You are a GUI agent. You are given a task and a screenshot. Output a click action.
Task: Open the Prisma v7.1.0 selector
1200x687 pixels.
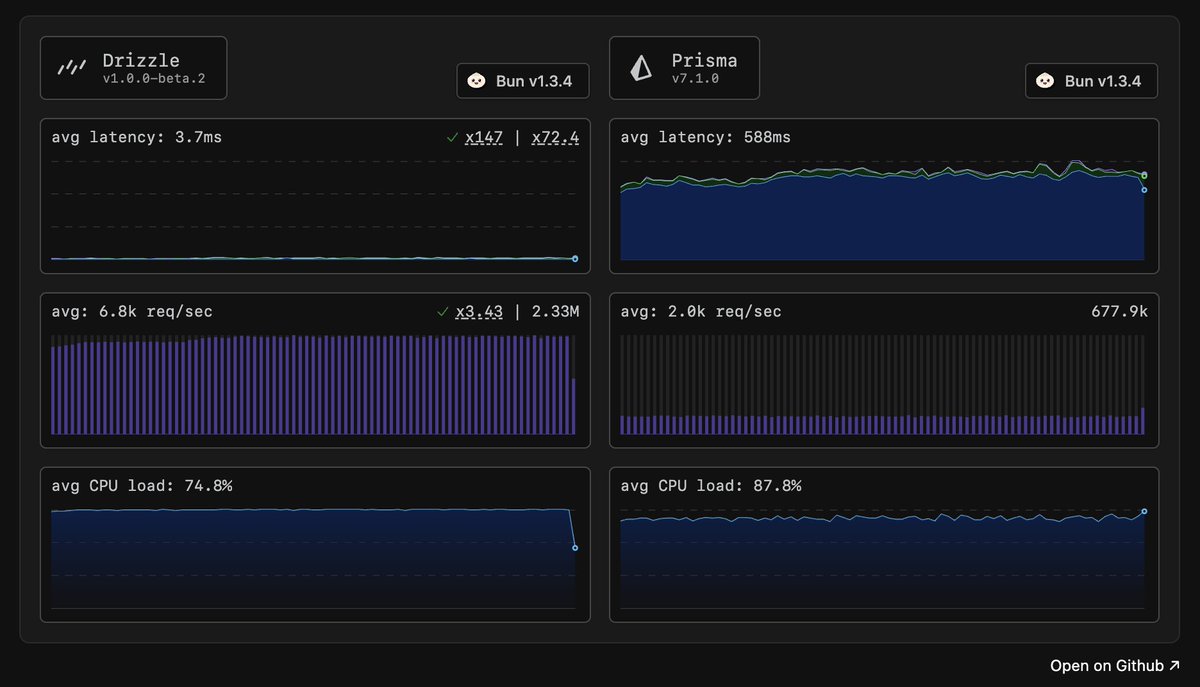click(x=684, y=68)
